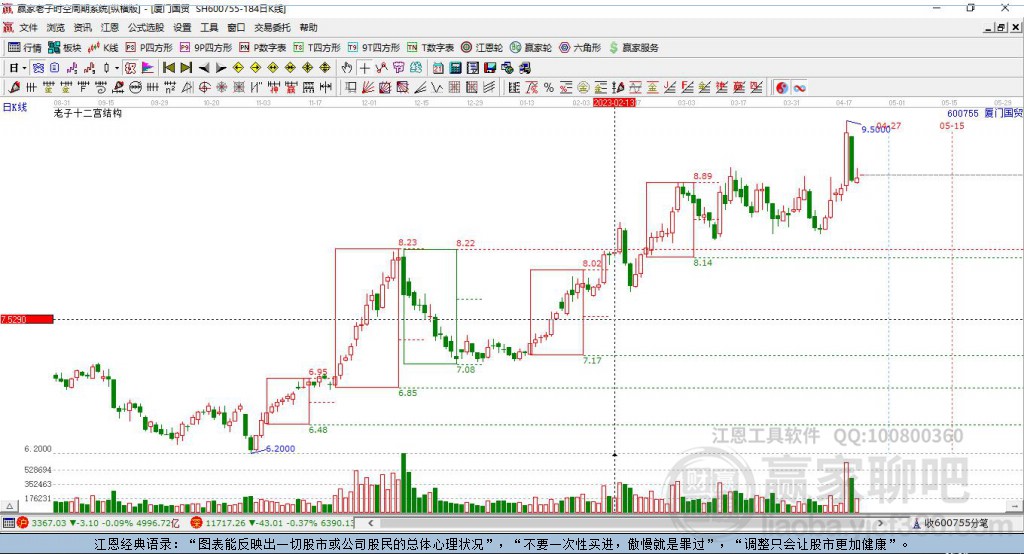Open the grid icon in status bar

click(x=8, y=523)
